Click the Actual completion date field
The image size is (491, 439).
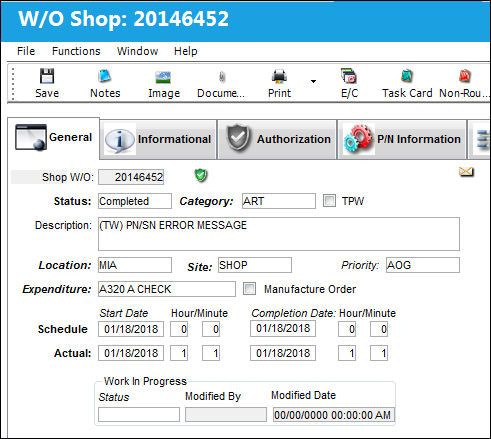[x=283, y=353]
